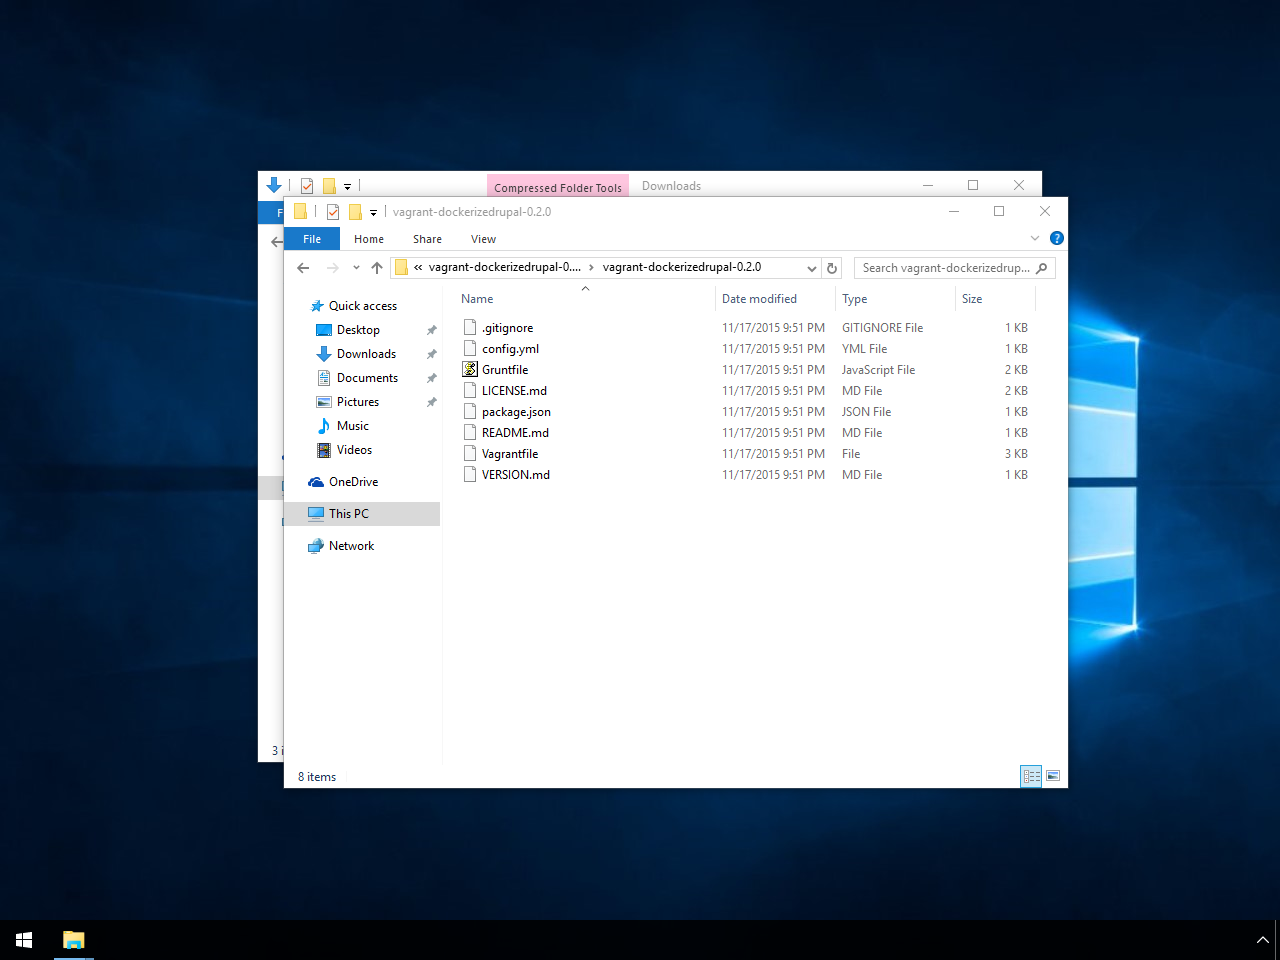Open the Windows Start menu
This screenshot has width=1280, height=960.
(x=24, y=940)
